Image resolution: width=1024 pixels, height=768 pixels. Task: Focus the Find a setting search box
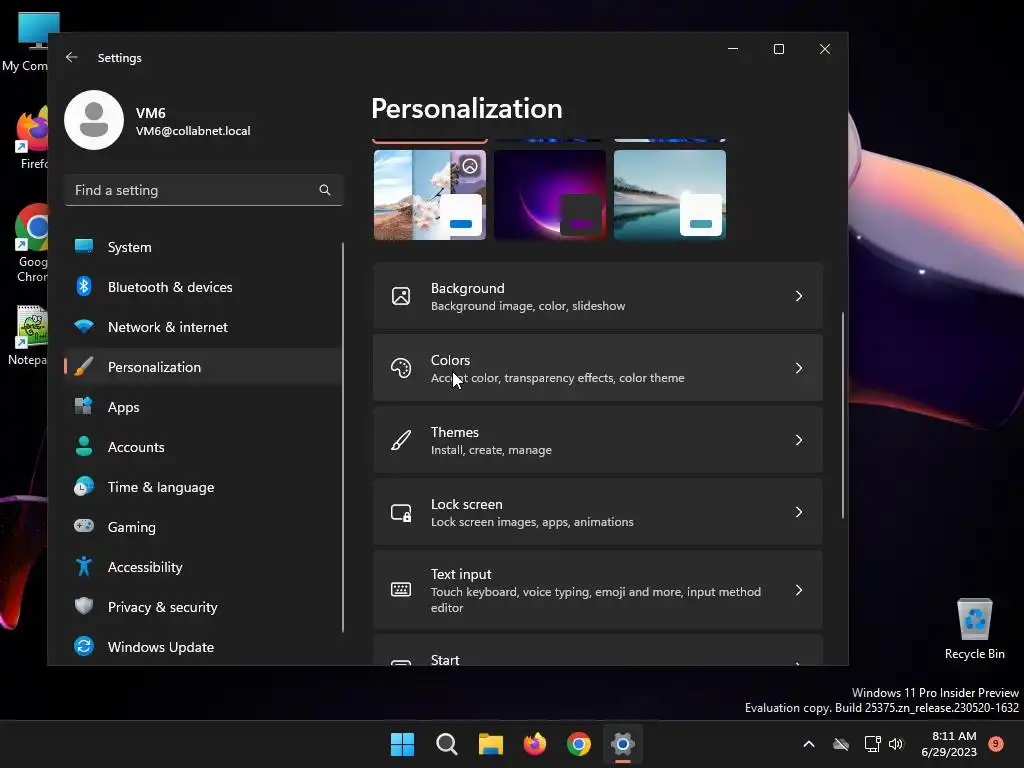(x=204, y=190)
